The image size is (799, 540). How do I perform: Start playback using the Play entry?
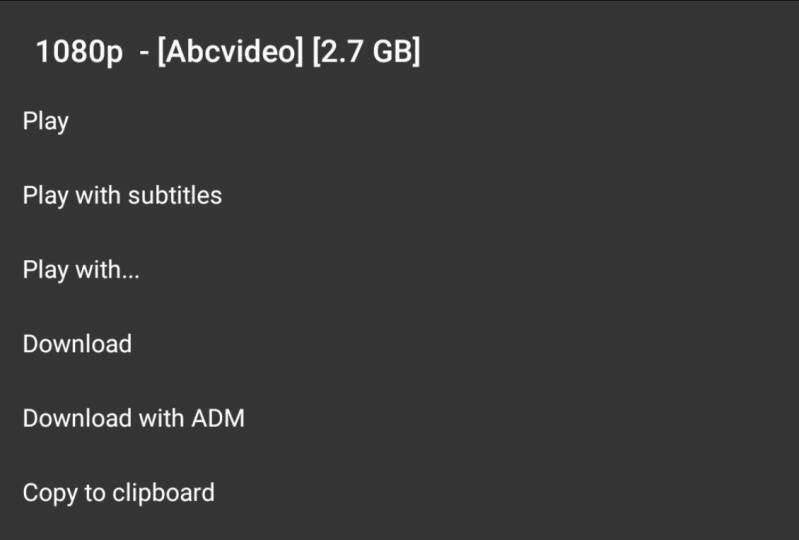click(46, 121)
